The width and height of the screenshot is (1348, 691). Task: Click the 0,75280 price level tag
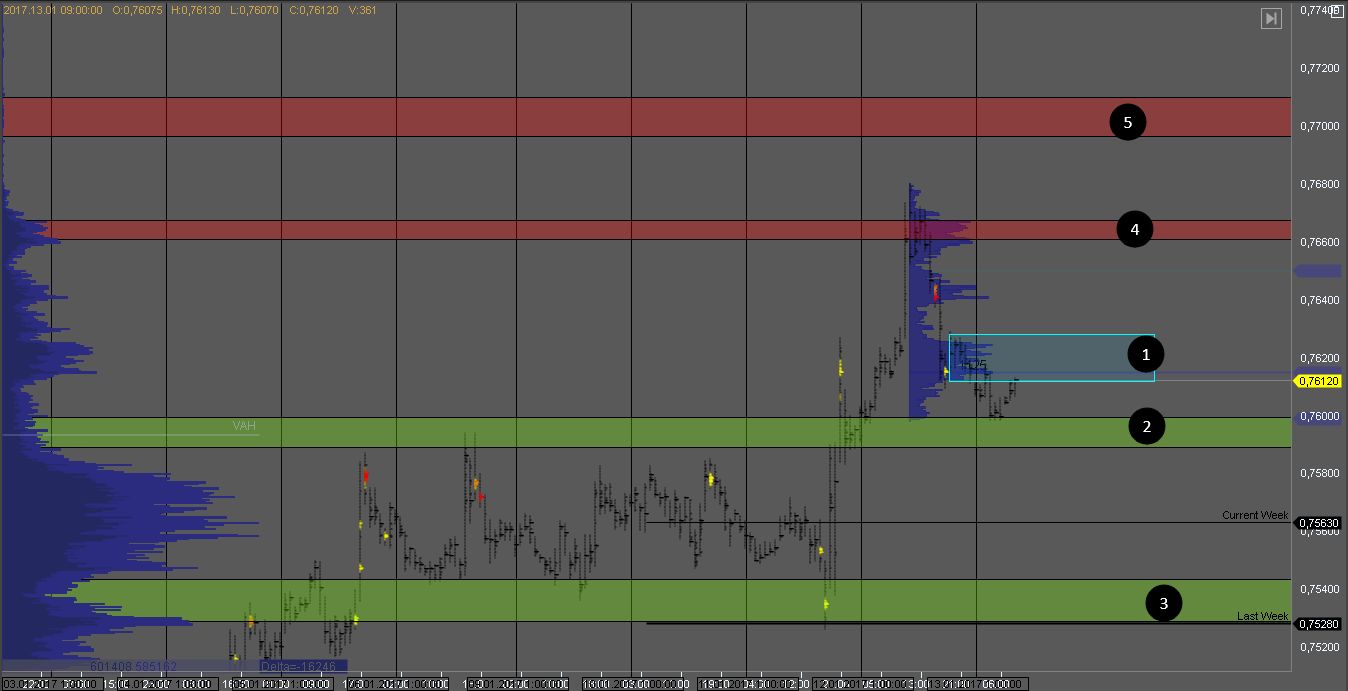coord(1319,624)
